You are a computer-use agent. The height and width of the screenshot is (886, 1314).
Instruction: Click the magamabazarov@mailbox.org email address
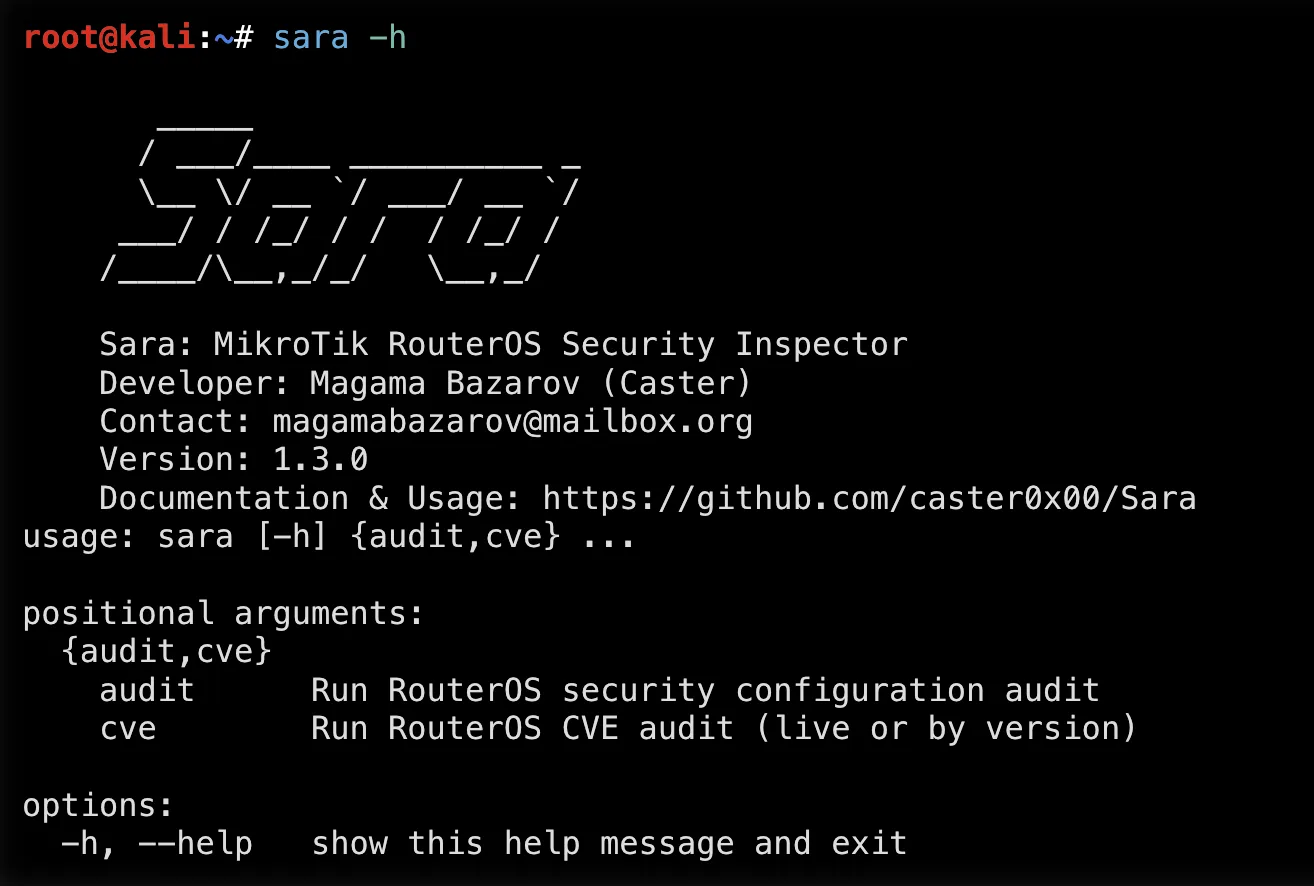pyautogui.click(x=513, y=421)
